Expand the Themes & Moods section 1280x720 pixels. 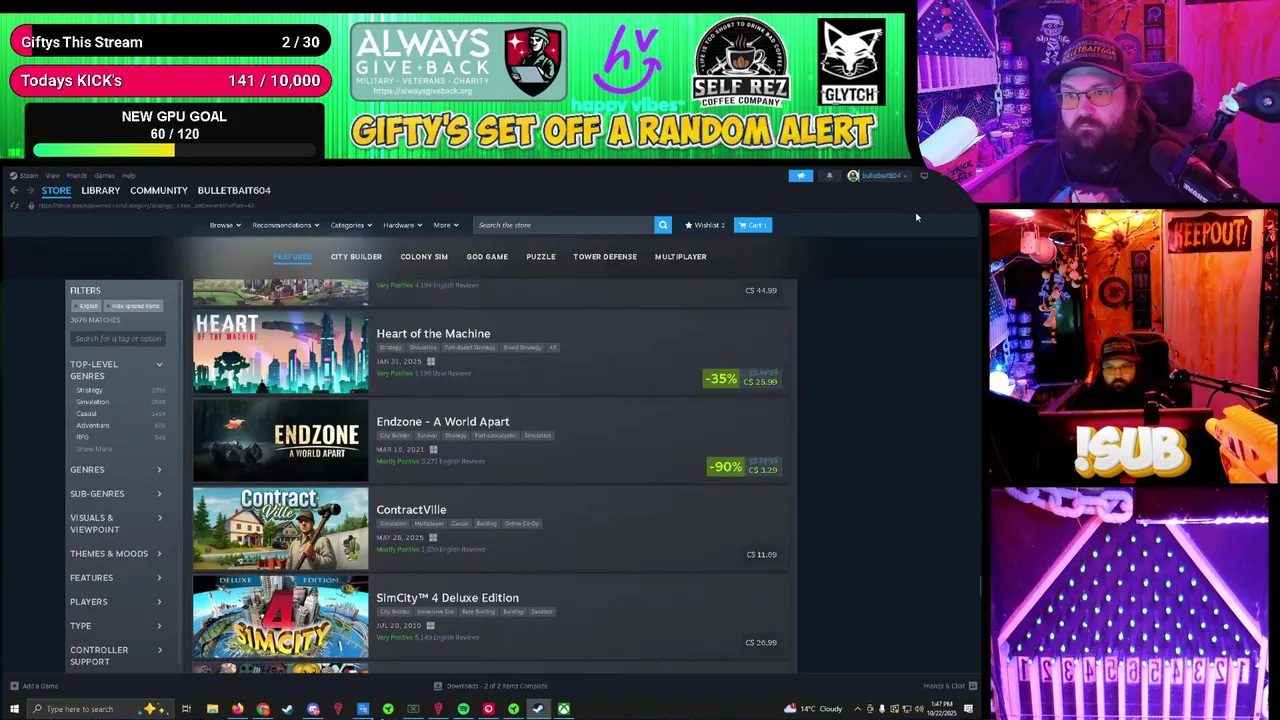[x=116, y=554]
